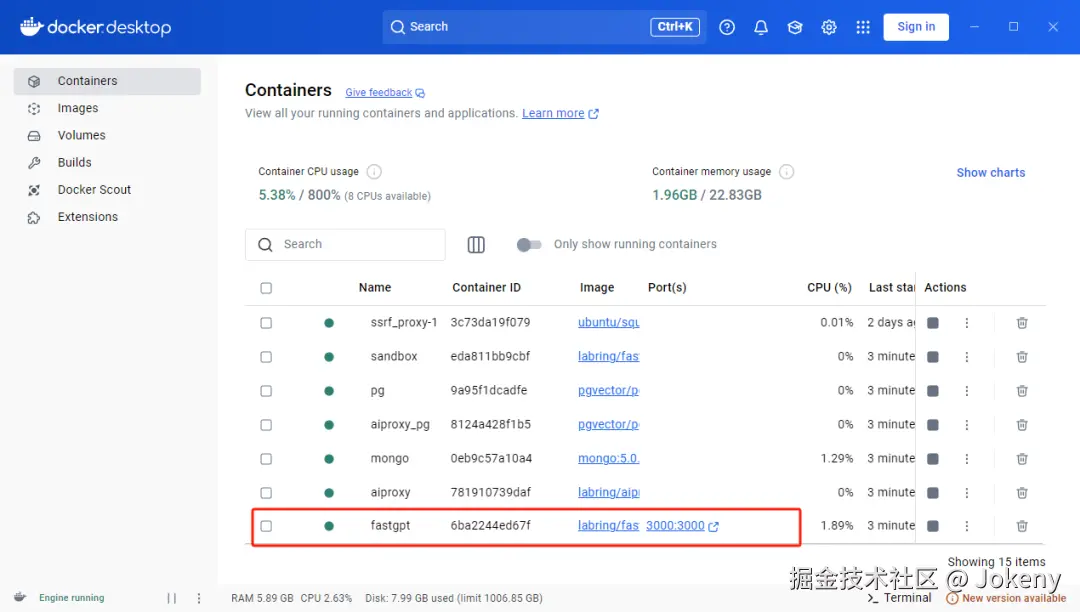The image size is (1080, 612).
Task: Open fastgpt port 3000:3000 link
Action: 682,526
